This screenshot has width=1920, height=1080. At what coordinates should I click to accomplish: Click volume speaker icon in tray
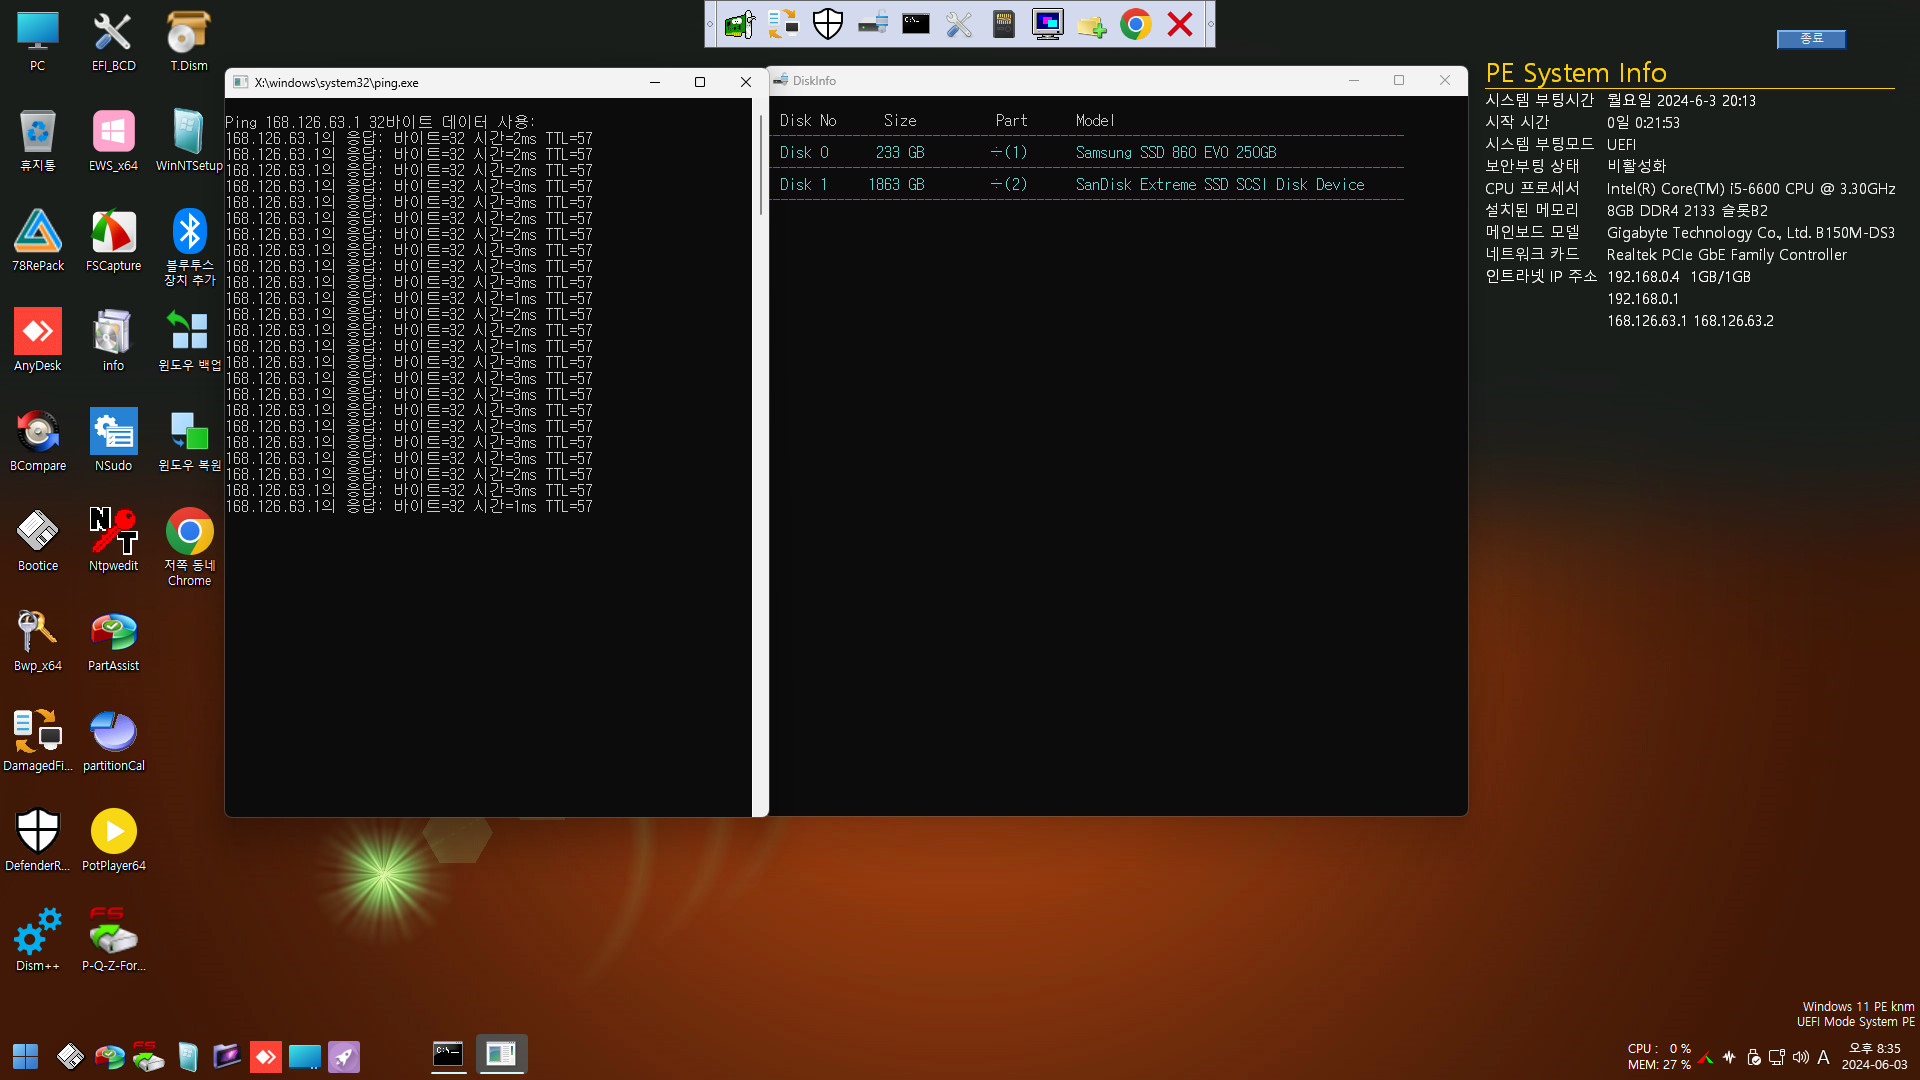click(x=1801, y=1057)
